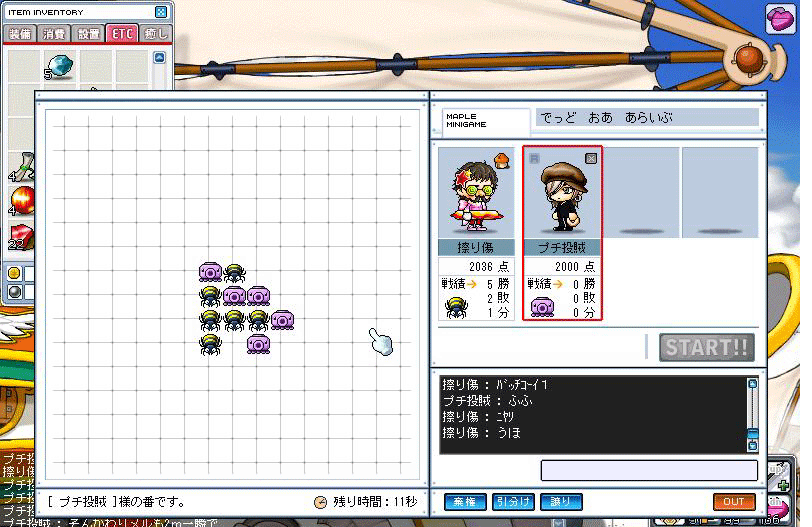
Task: Click the 擦り傷 name label
Action: tap(475, 247)
